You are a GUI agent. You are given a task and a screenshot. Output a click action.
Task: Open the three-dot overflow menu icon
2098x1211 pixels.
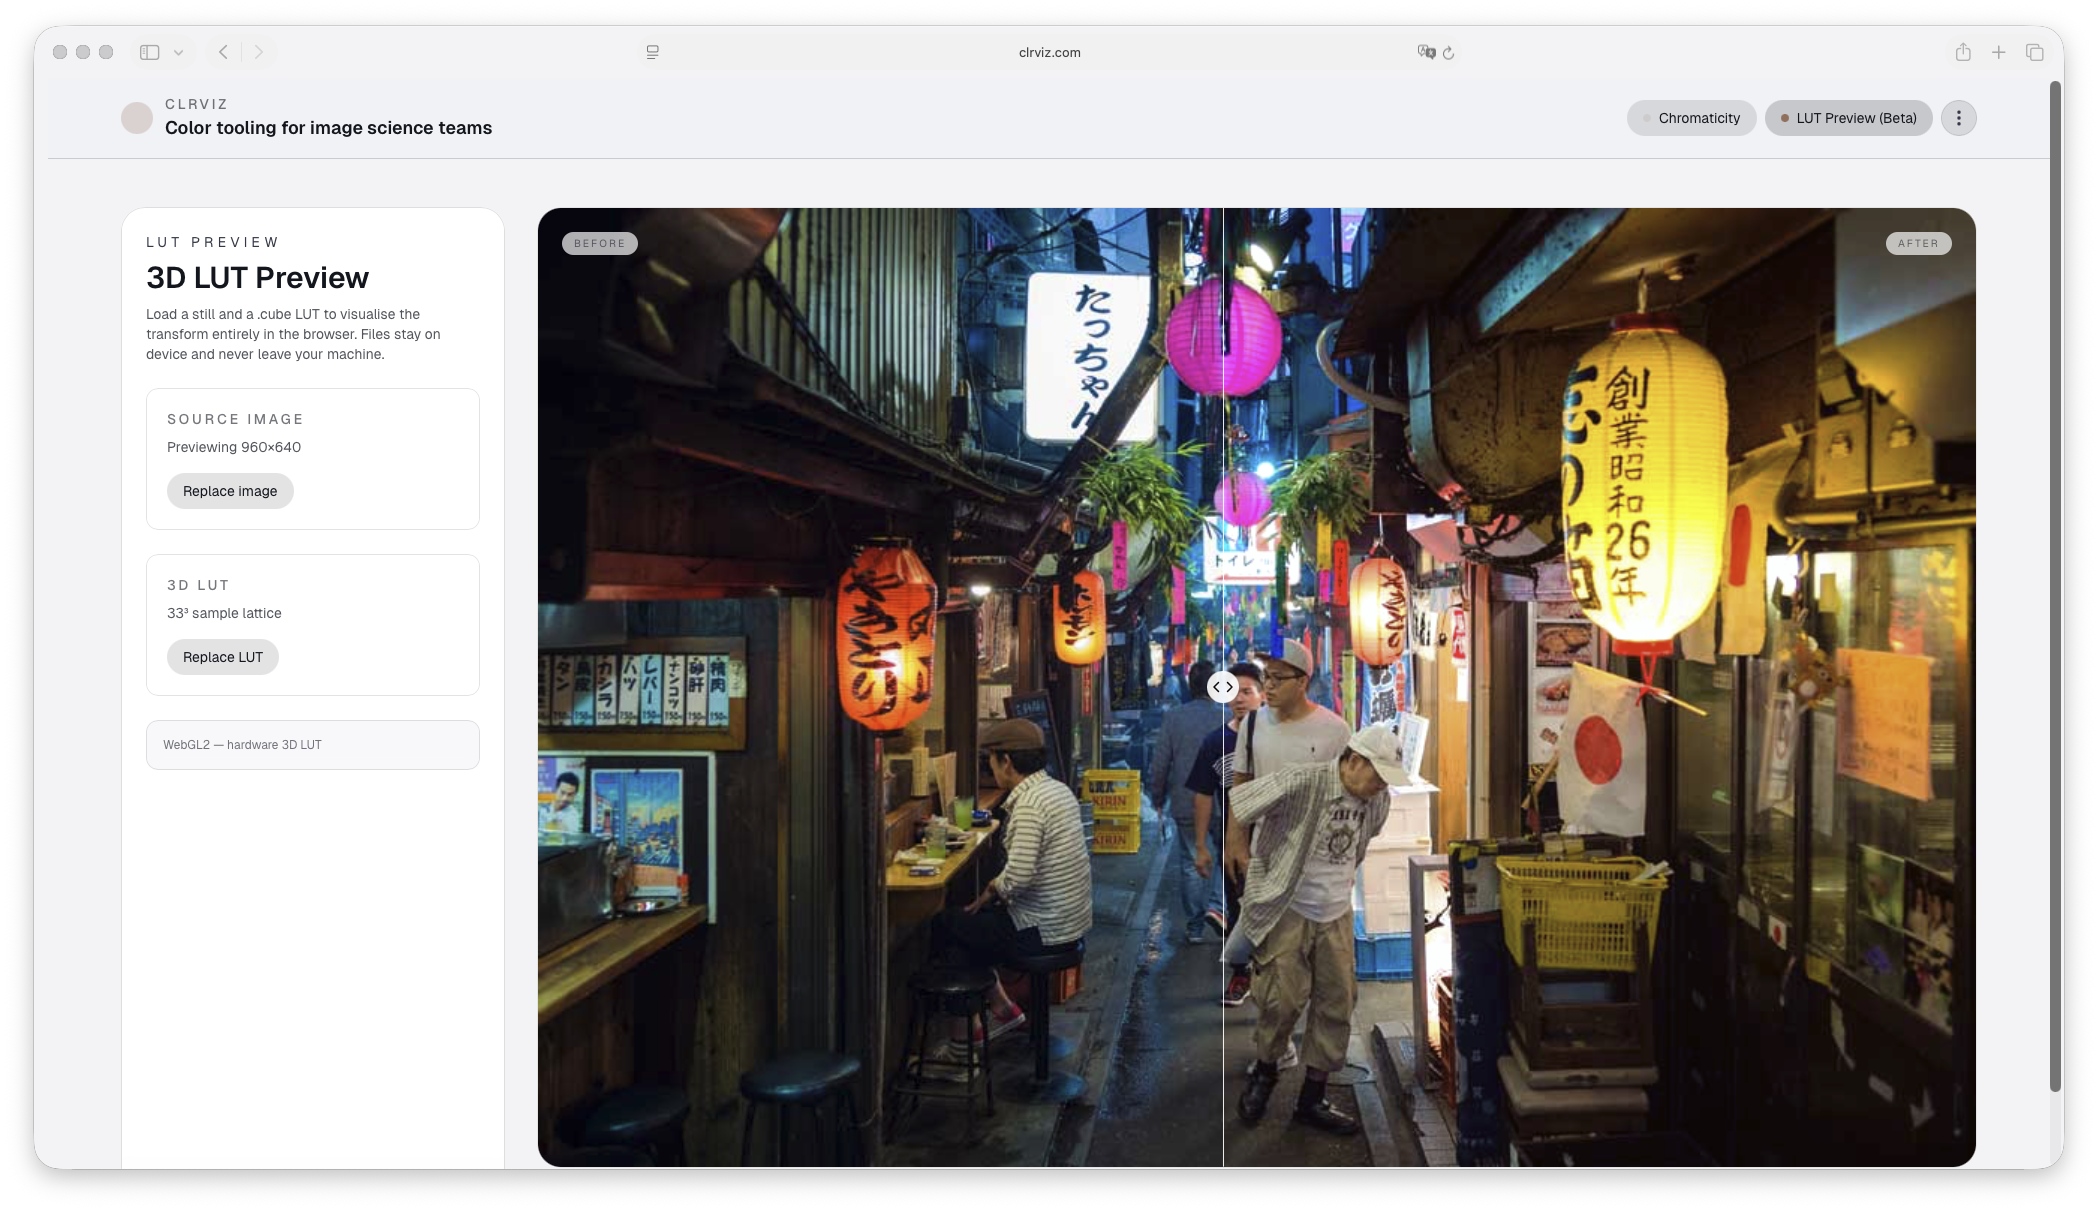(1959, 117)
